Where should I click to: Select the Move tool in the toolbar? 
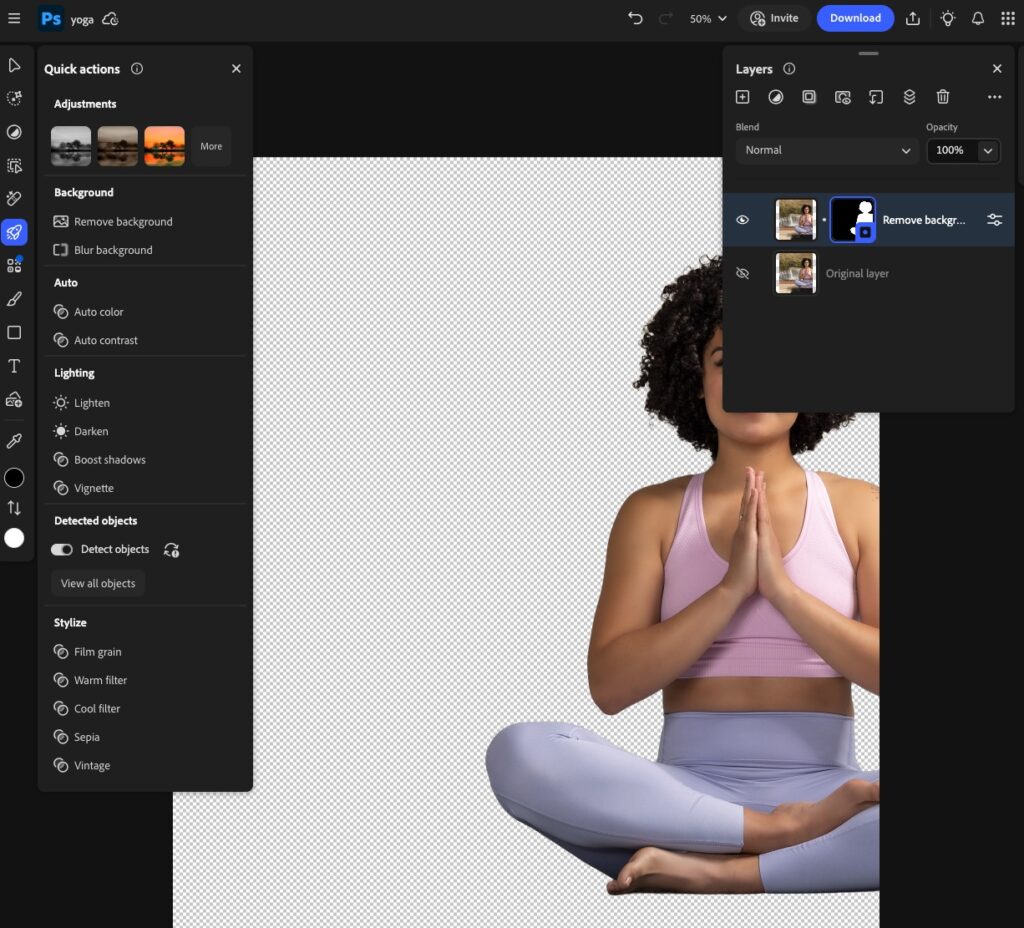click(14, 66)
